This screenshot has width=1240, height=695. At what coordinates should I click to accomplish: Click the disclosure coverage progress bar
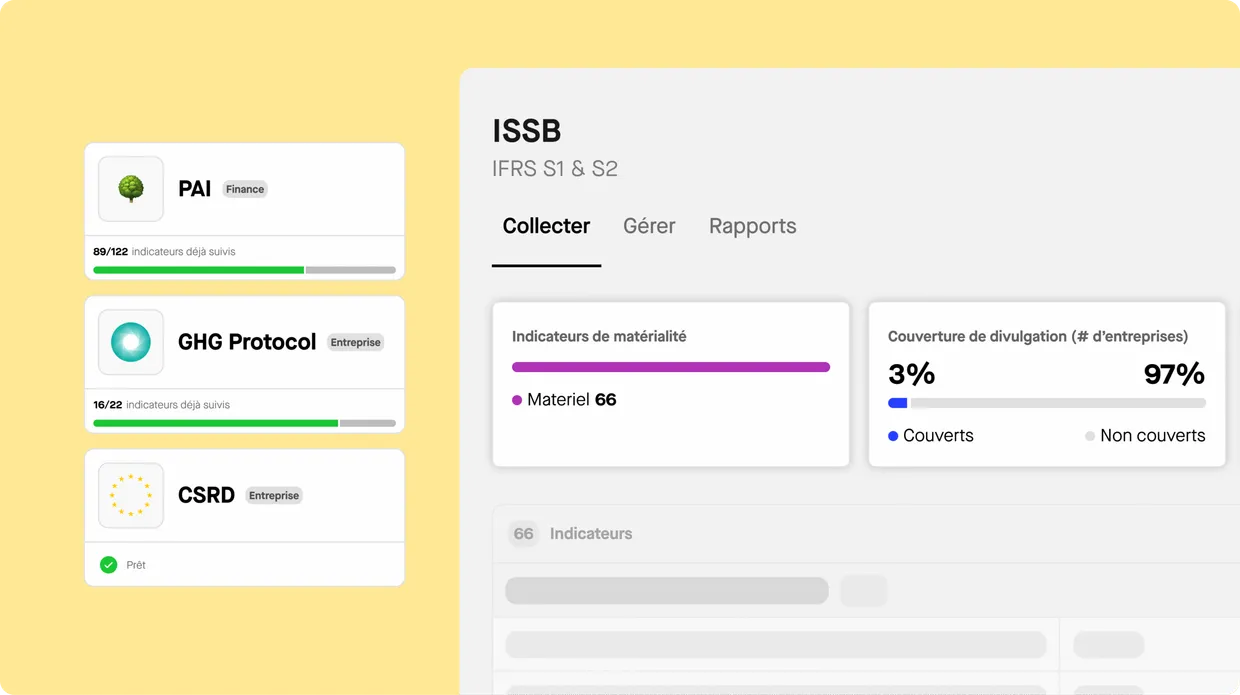coord(1046,403)
